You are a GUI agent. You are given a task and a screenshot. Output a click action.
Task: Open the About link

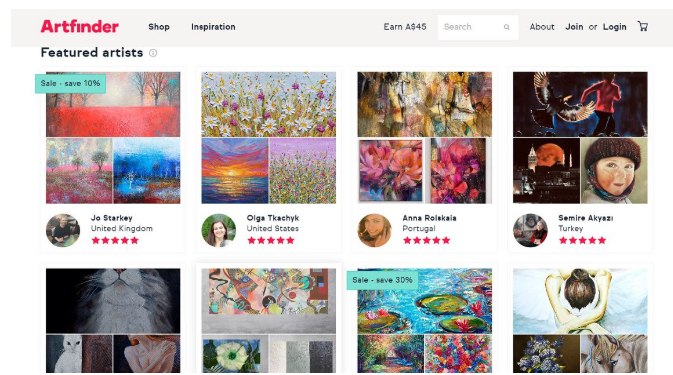pyautogui.click(x=542, y=27)
